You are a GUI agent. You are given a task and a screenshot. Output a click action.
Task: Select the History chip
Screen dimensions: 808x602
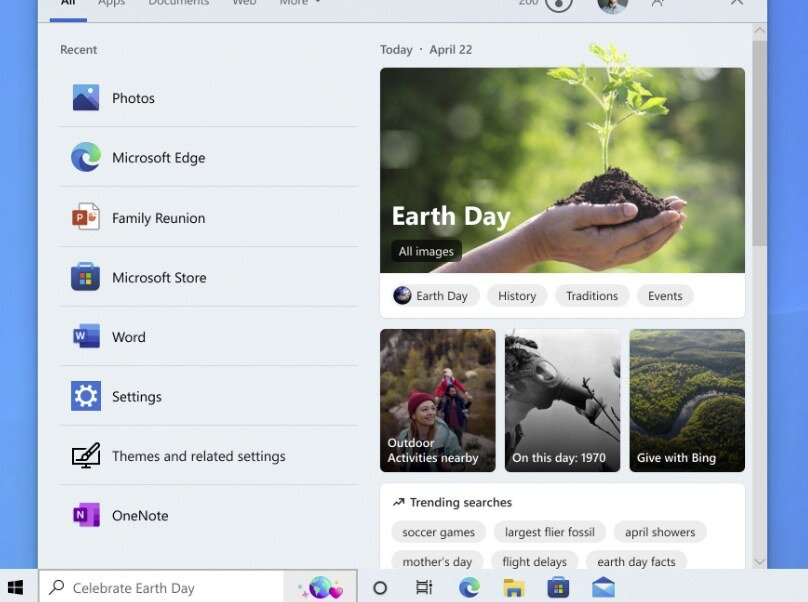tap(517, 296)
